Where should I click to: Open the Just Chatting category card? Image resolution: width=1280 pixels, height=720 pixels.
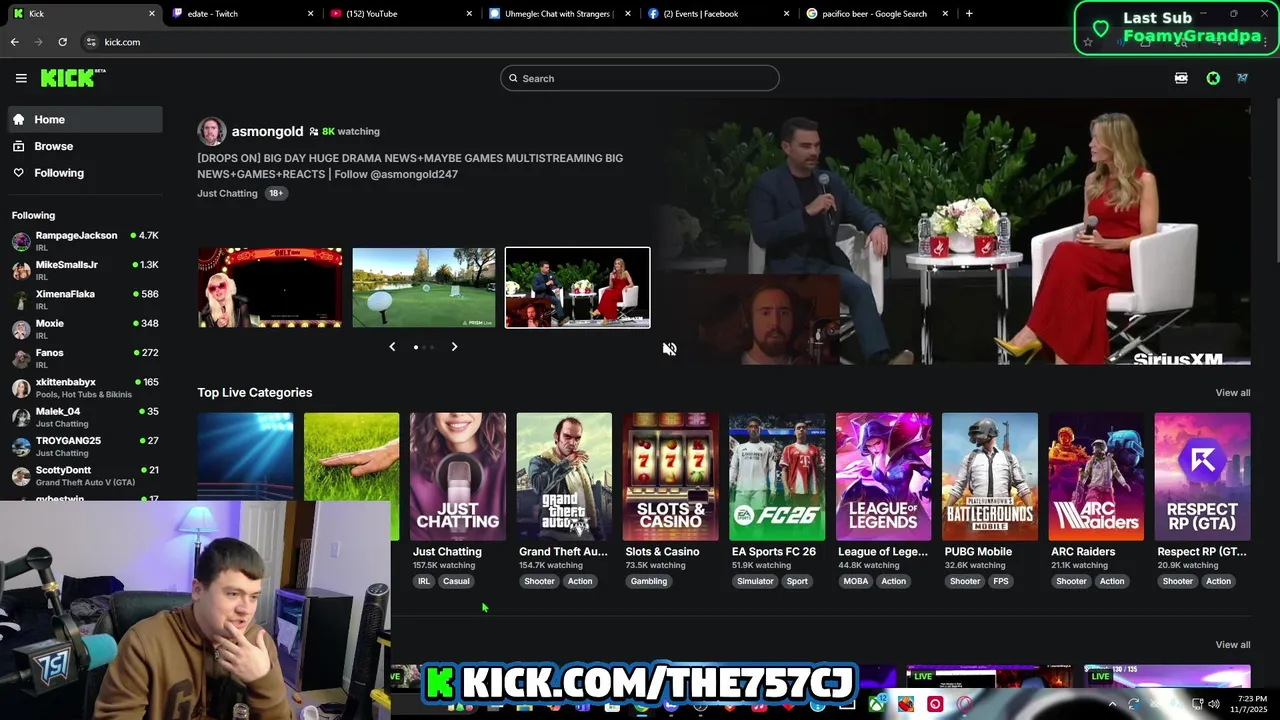pos(457,477)
